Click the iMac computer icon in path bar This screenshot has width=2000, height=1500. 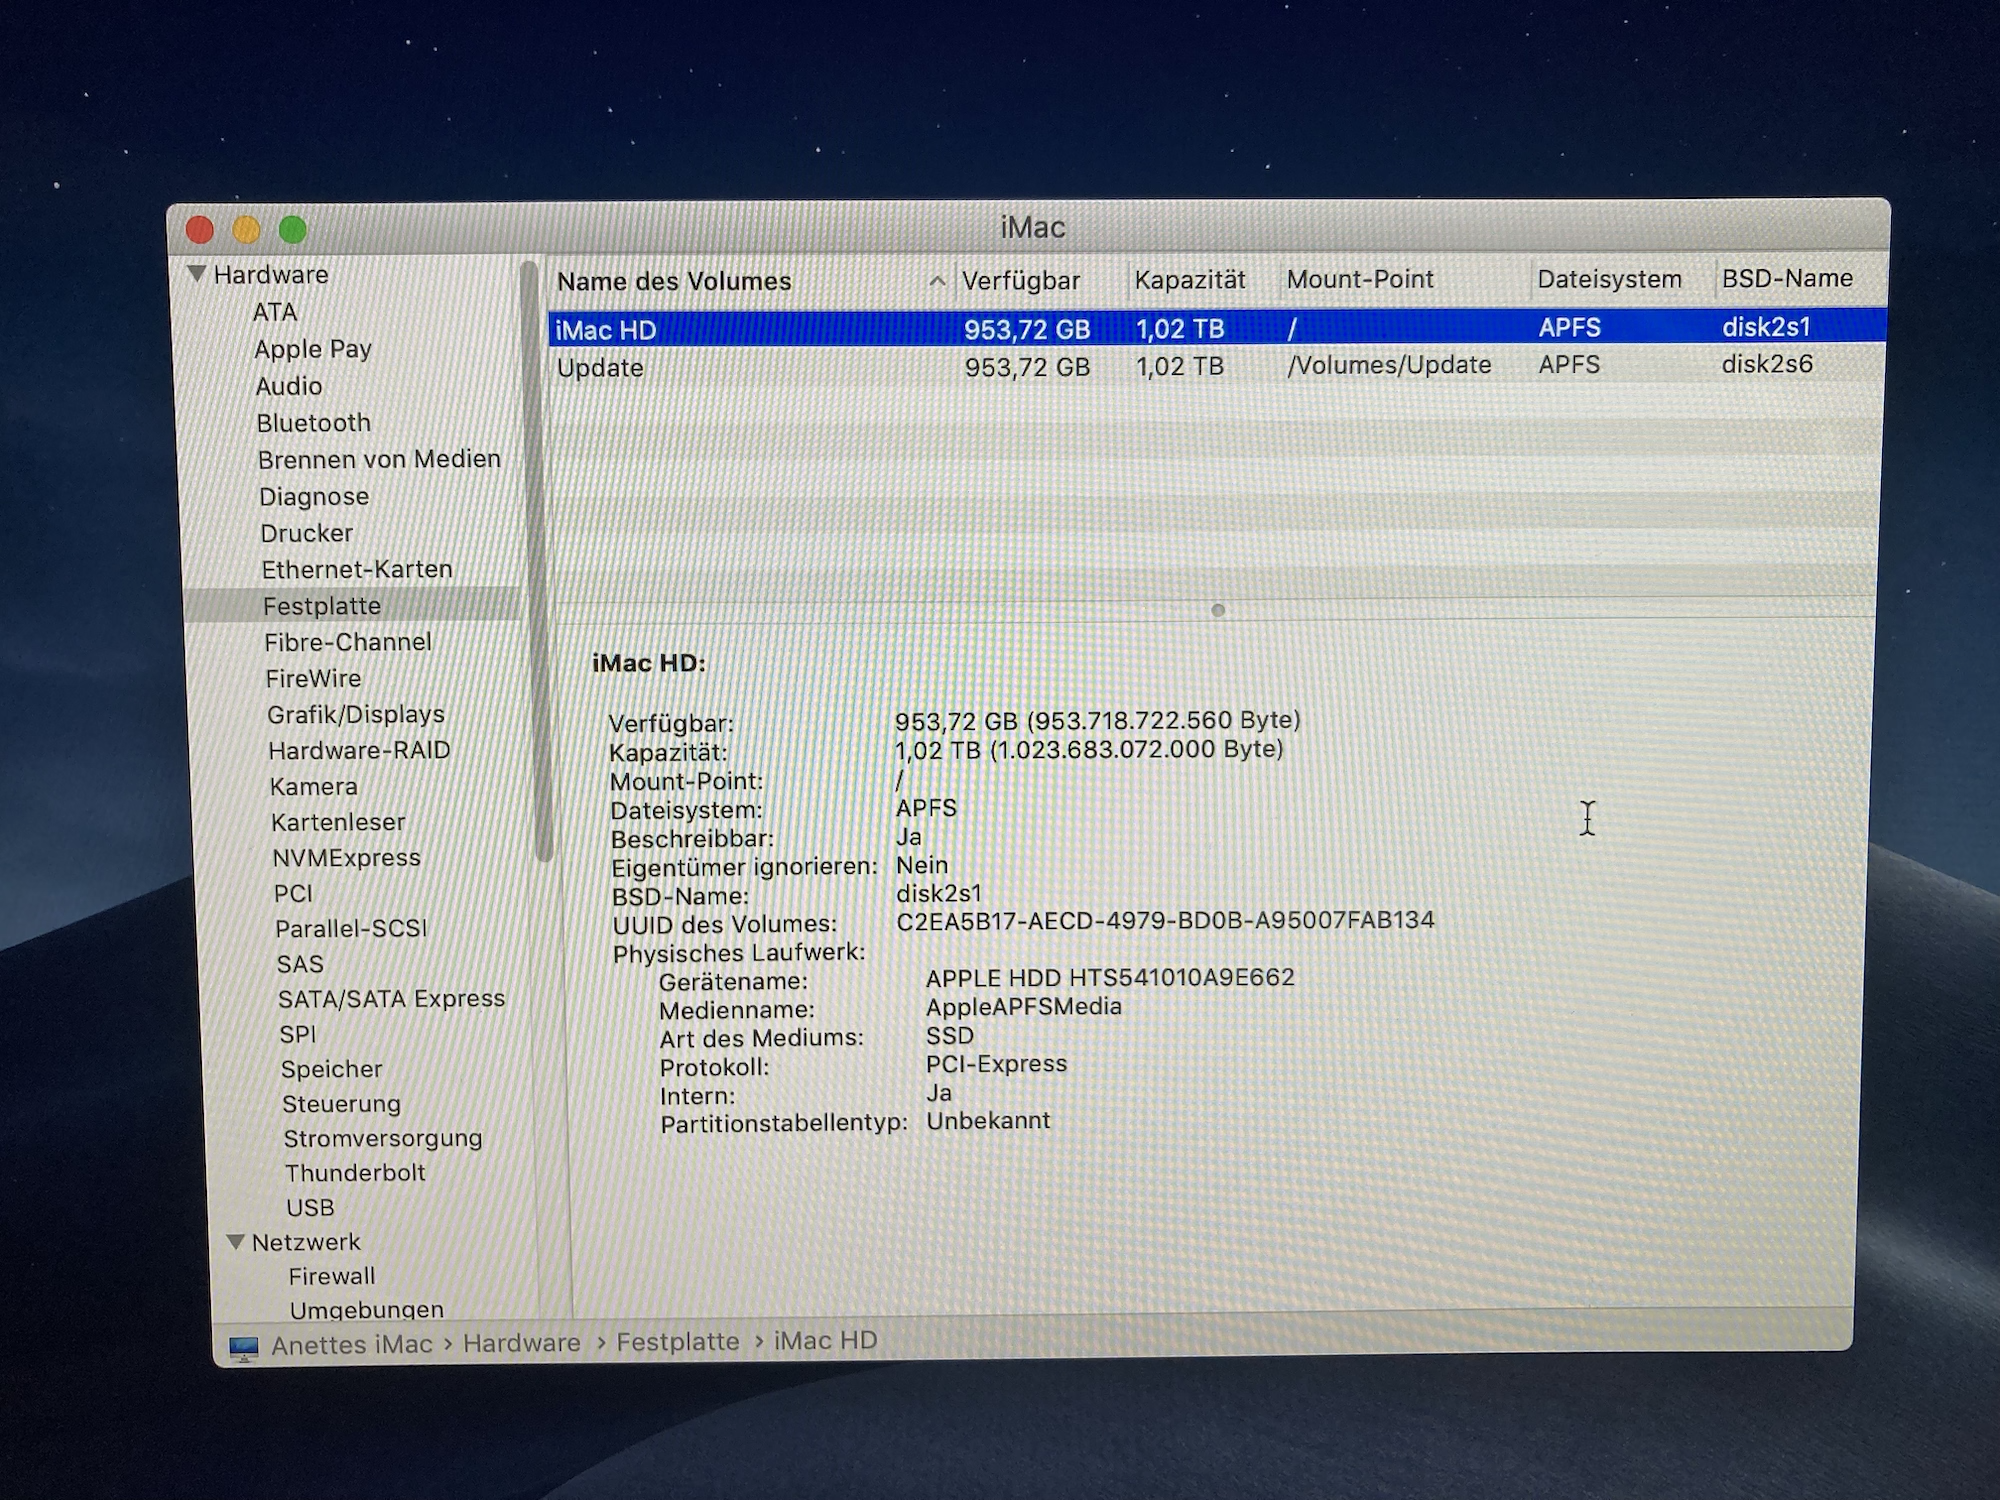point(243,1347)
